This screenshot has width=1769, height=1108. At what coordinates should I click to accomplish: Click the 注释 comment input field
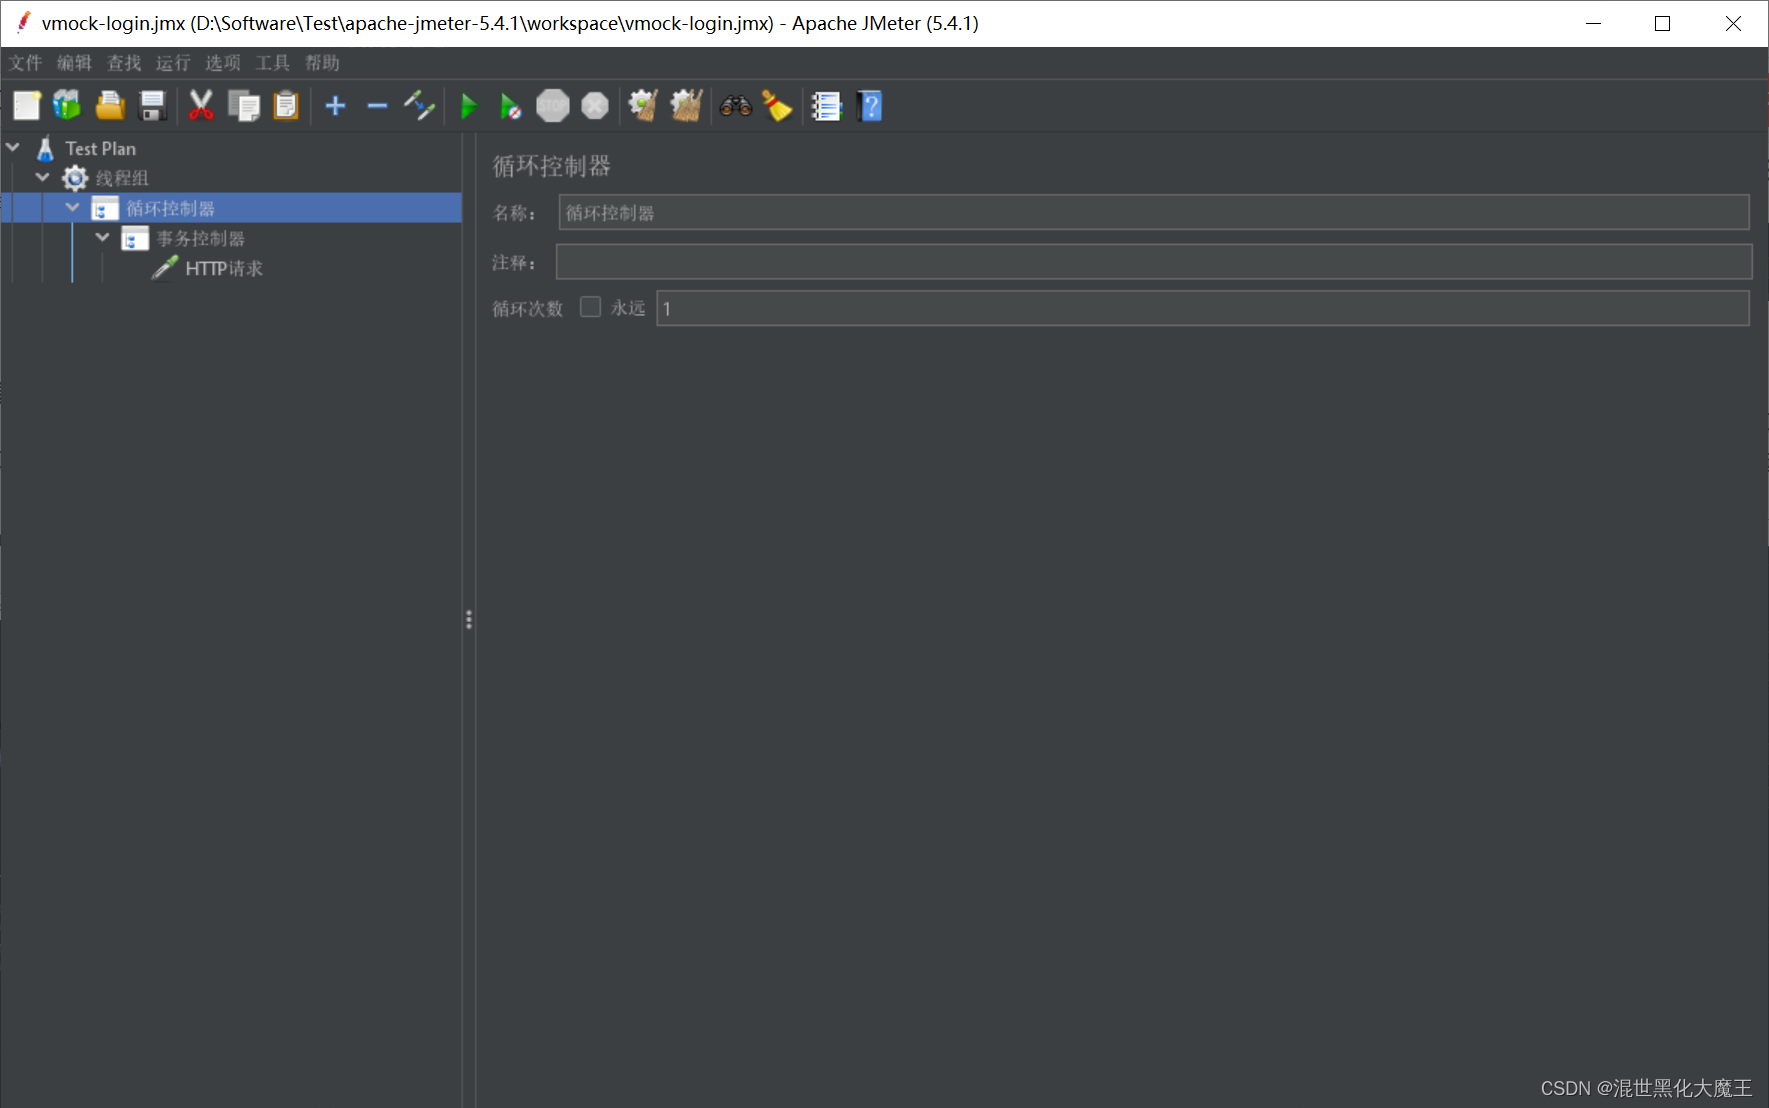click(x=1154, y=262)
